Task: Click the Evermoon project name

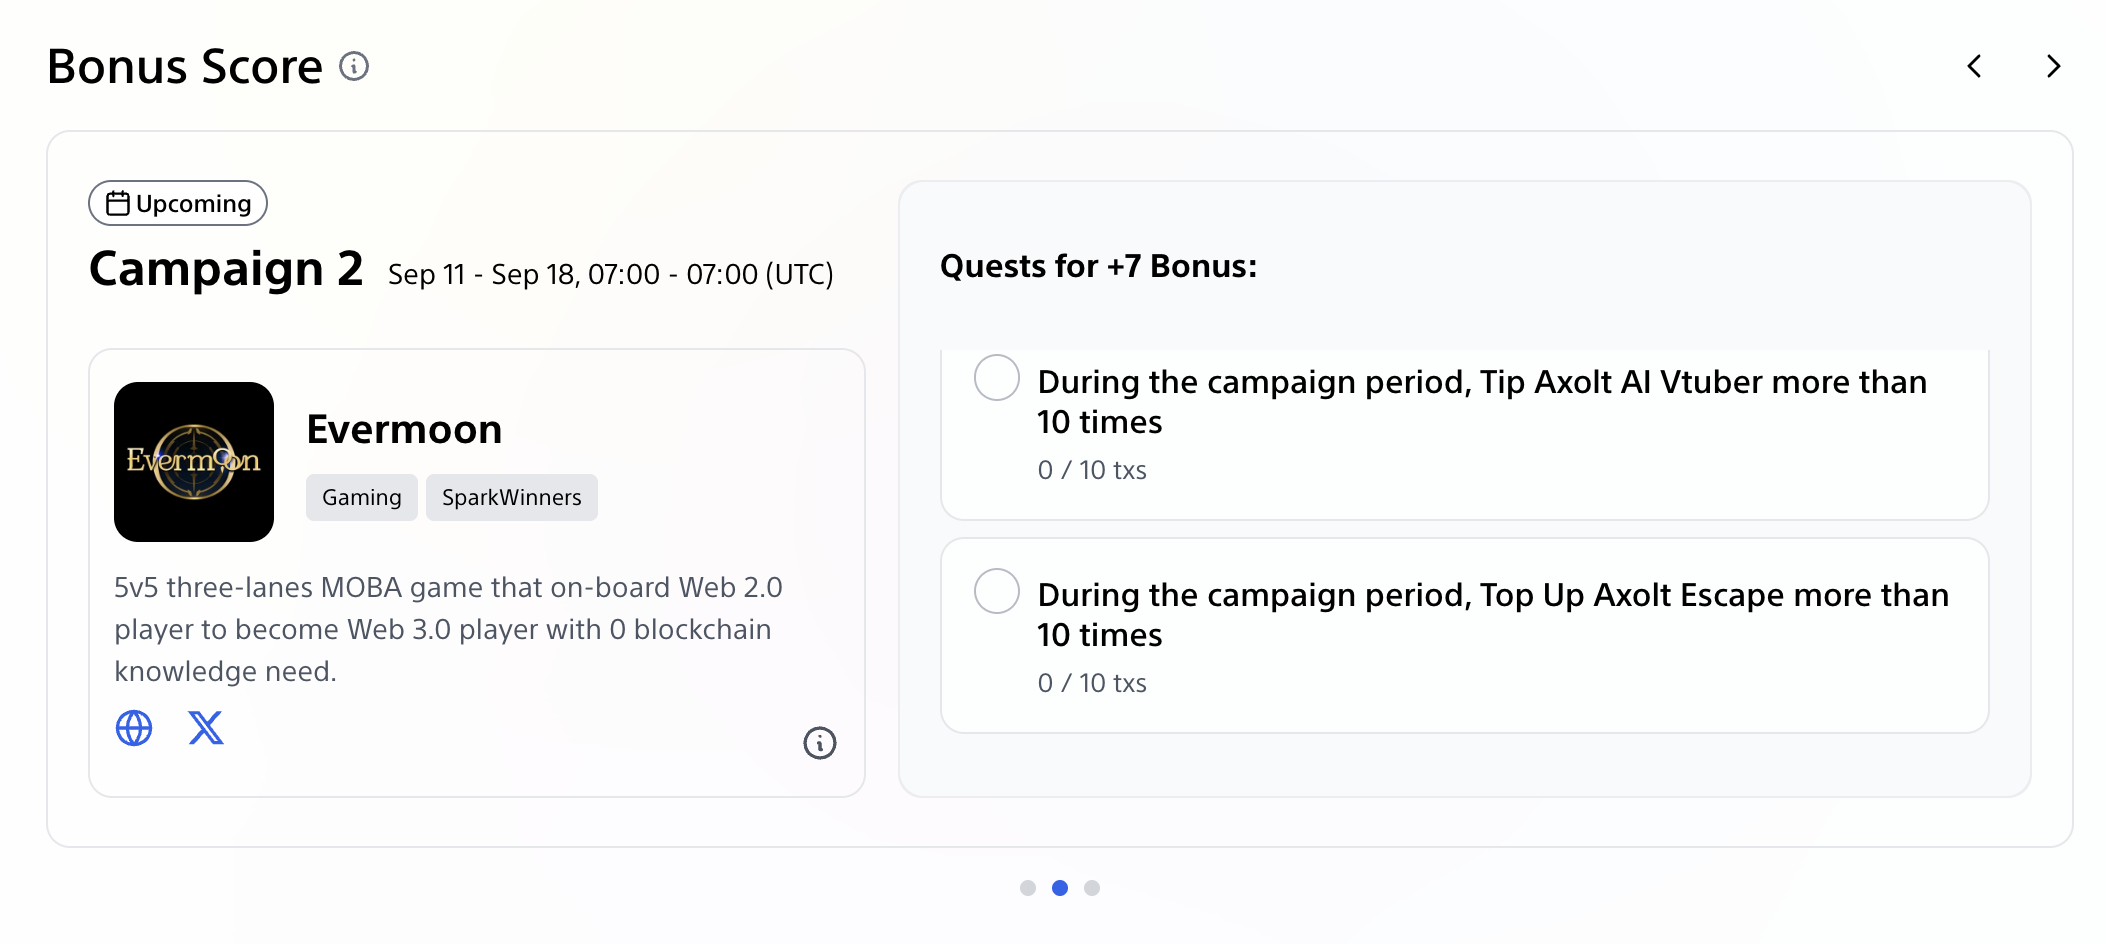Action: point(404,429)
